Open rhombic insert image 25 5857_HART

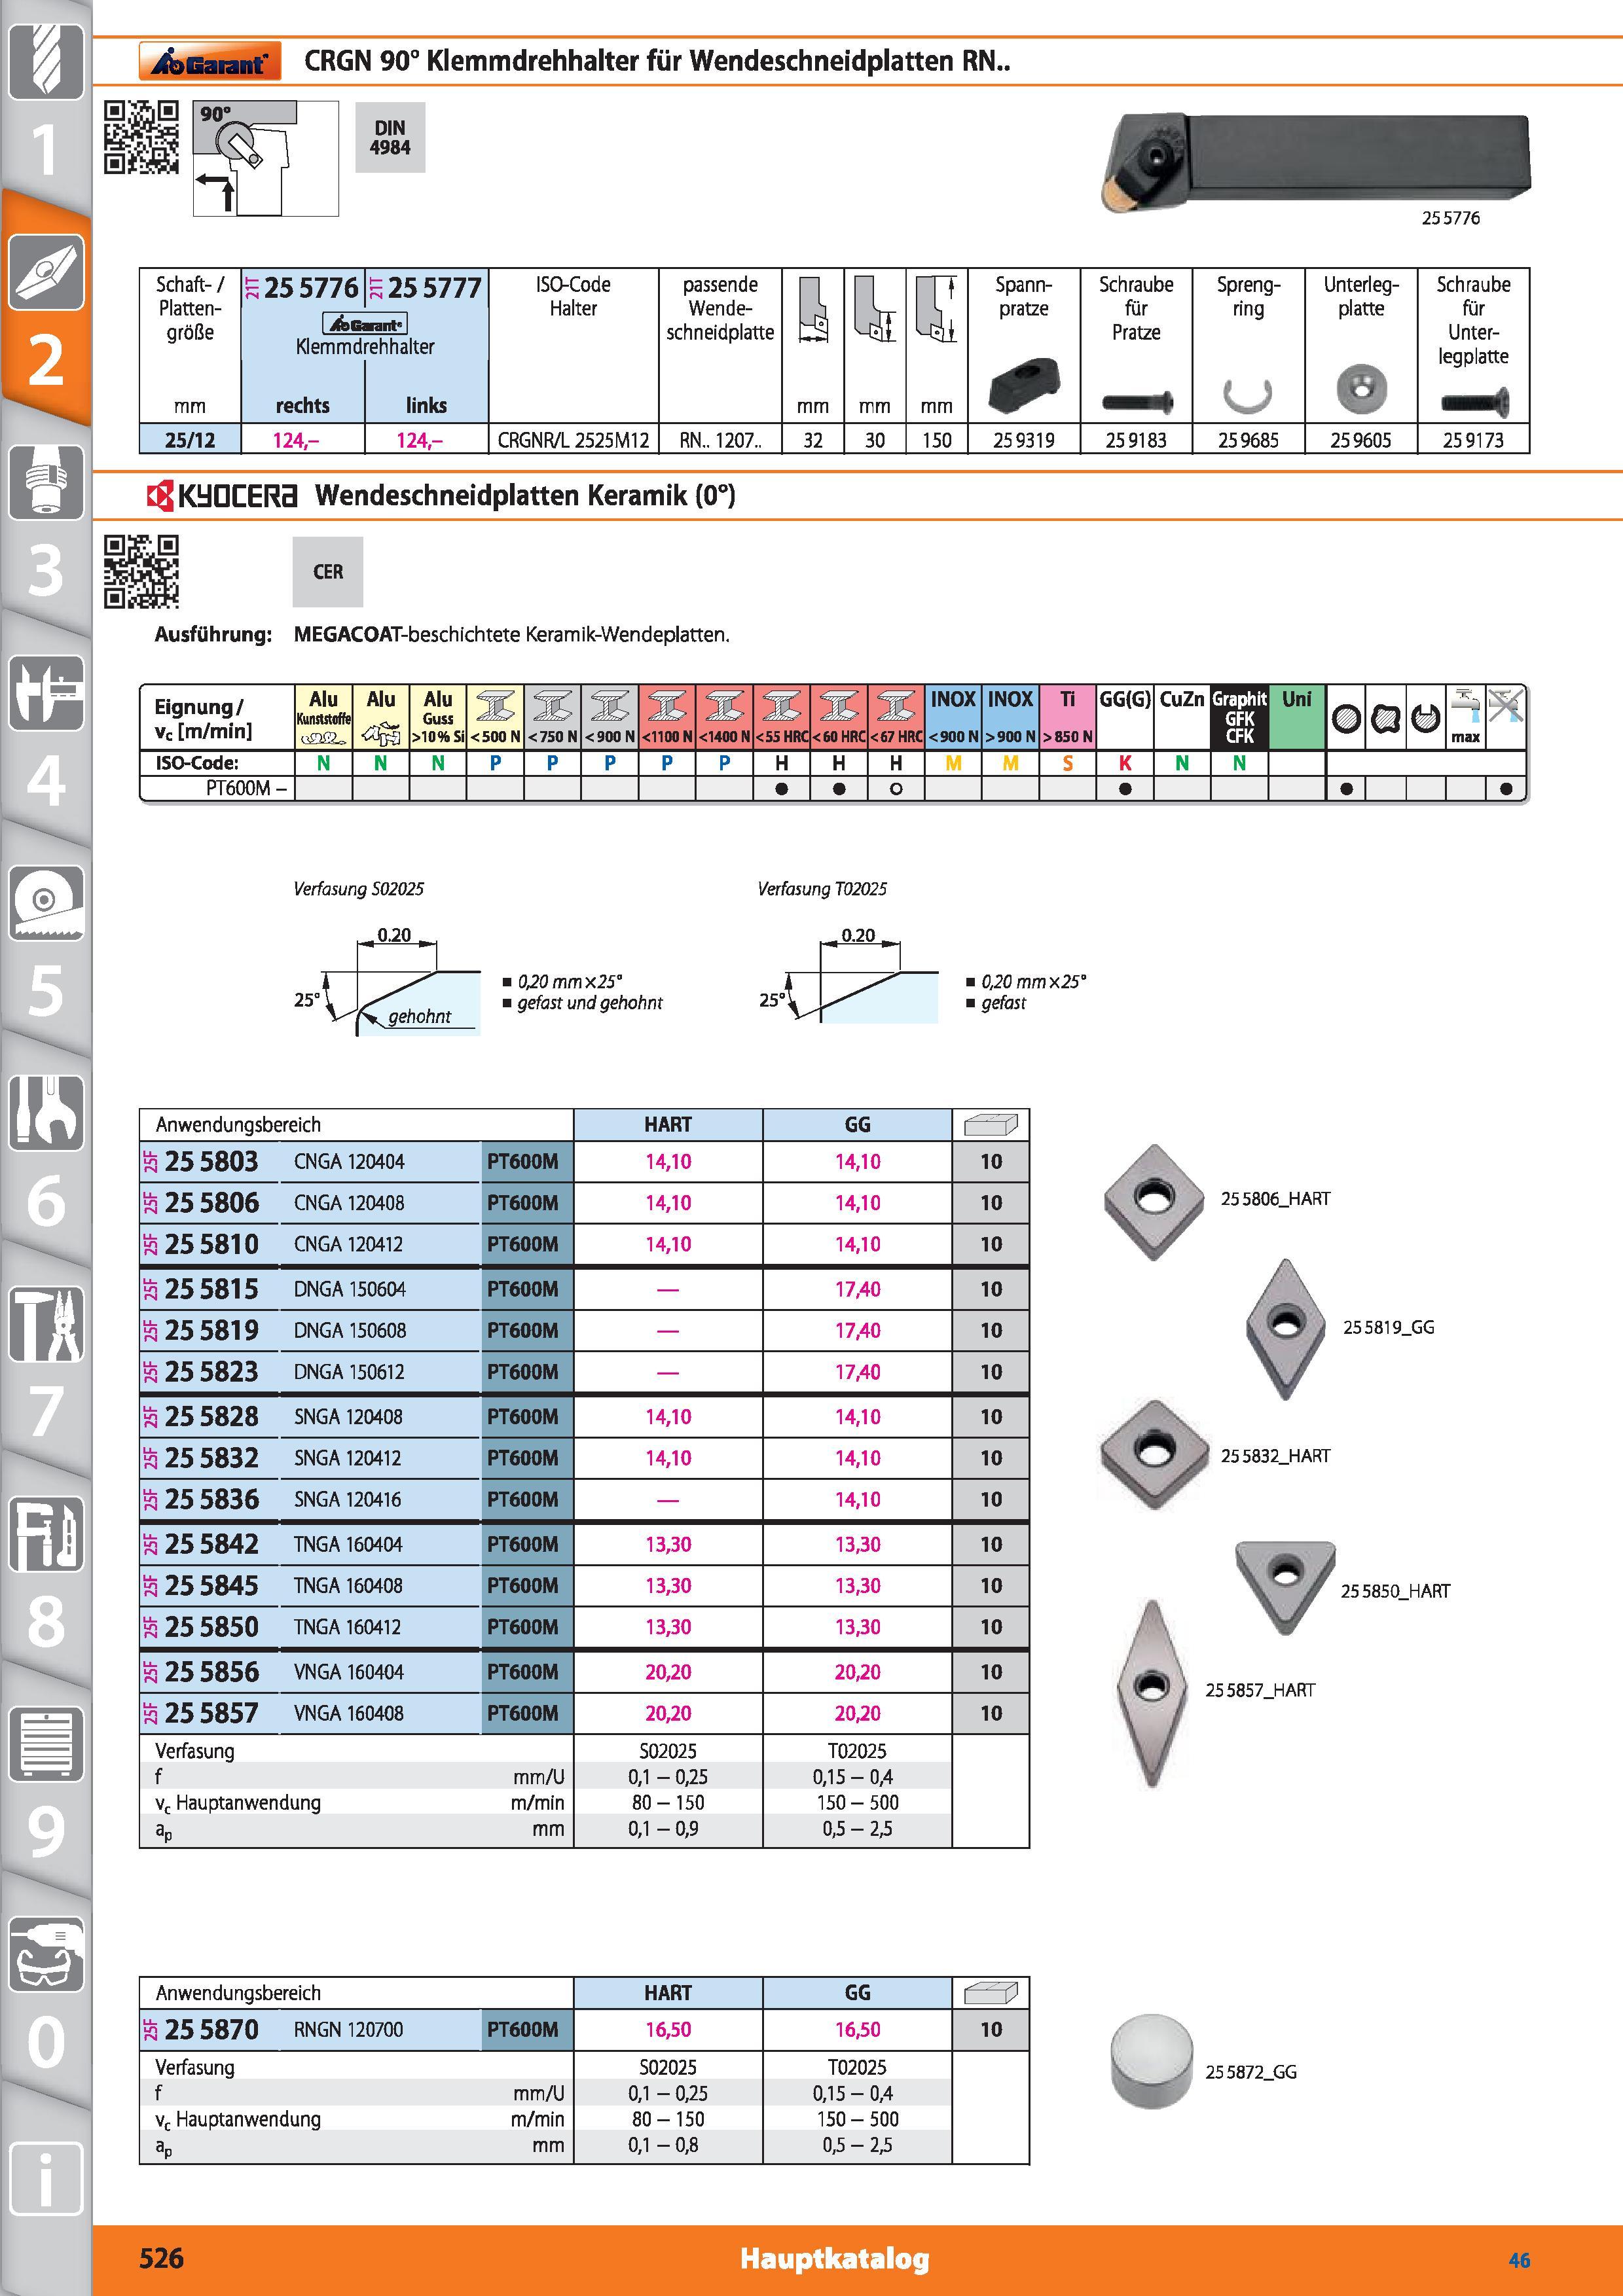(1153, 1693)
